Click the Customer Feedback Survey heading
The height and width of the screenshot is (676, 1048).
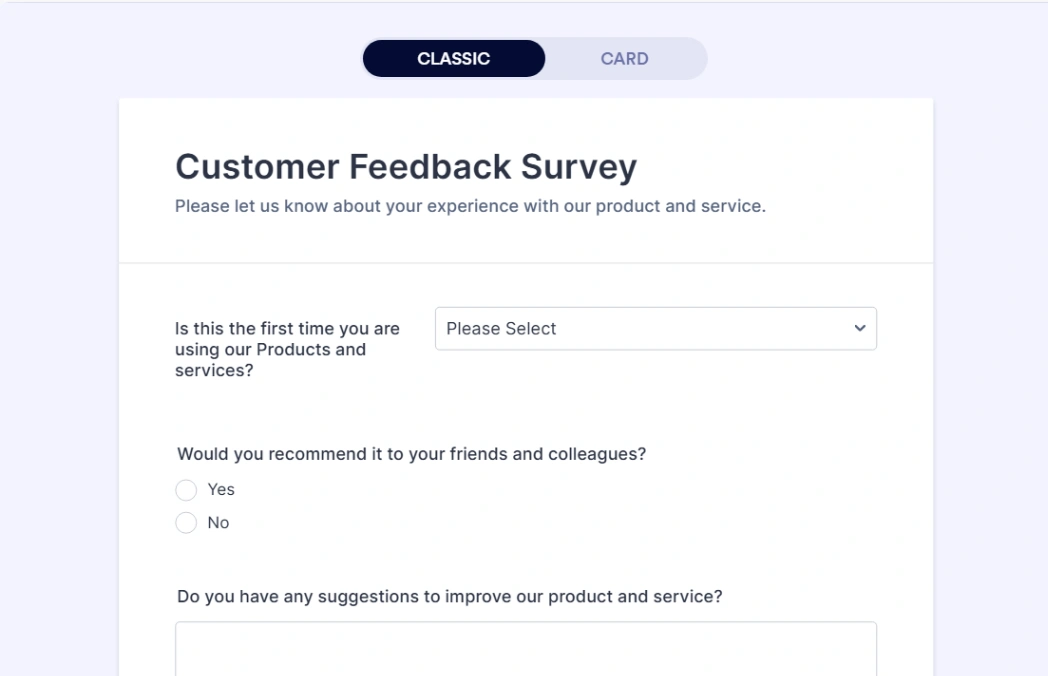[406, 166]
